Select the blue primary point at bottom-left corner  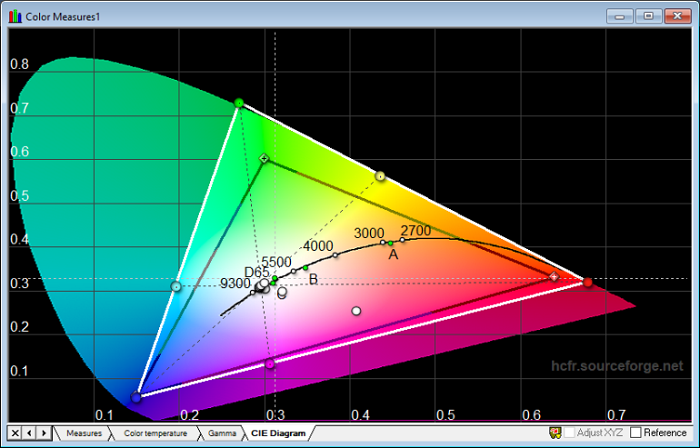[x=136, y=397]
